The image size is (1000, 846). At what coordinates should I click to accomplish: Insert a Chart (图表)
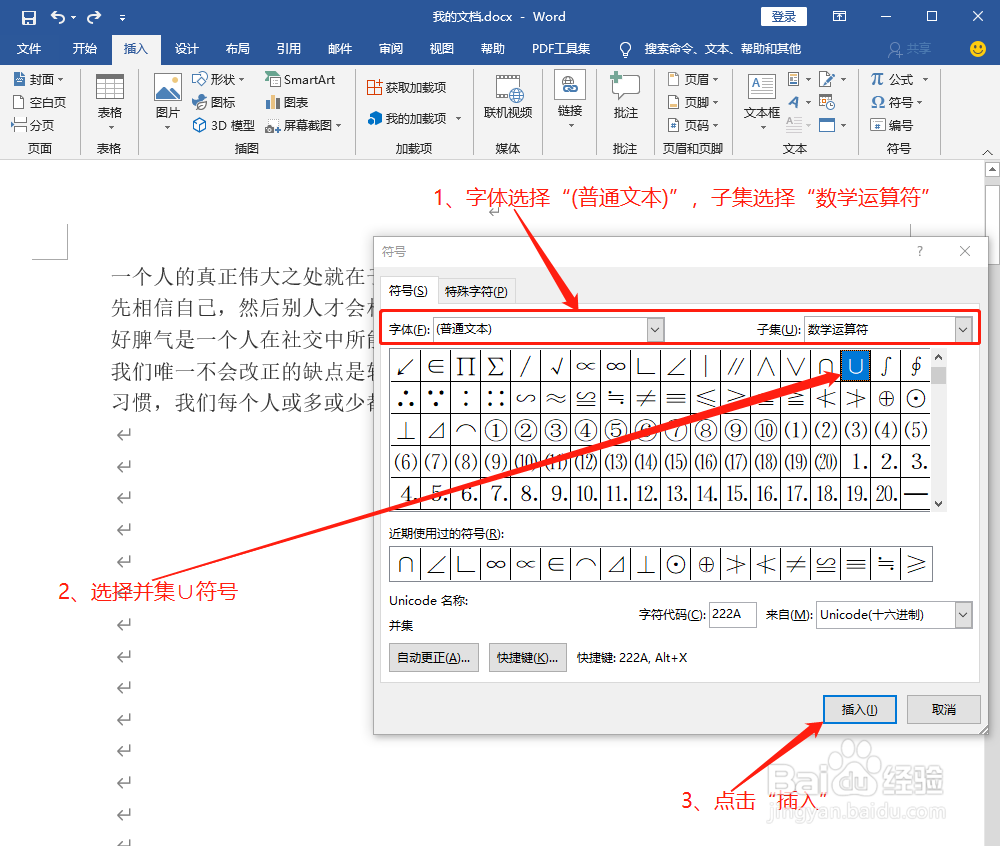point(286,102)
